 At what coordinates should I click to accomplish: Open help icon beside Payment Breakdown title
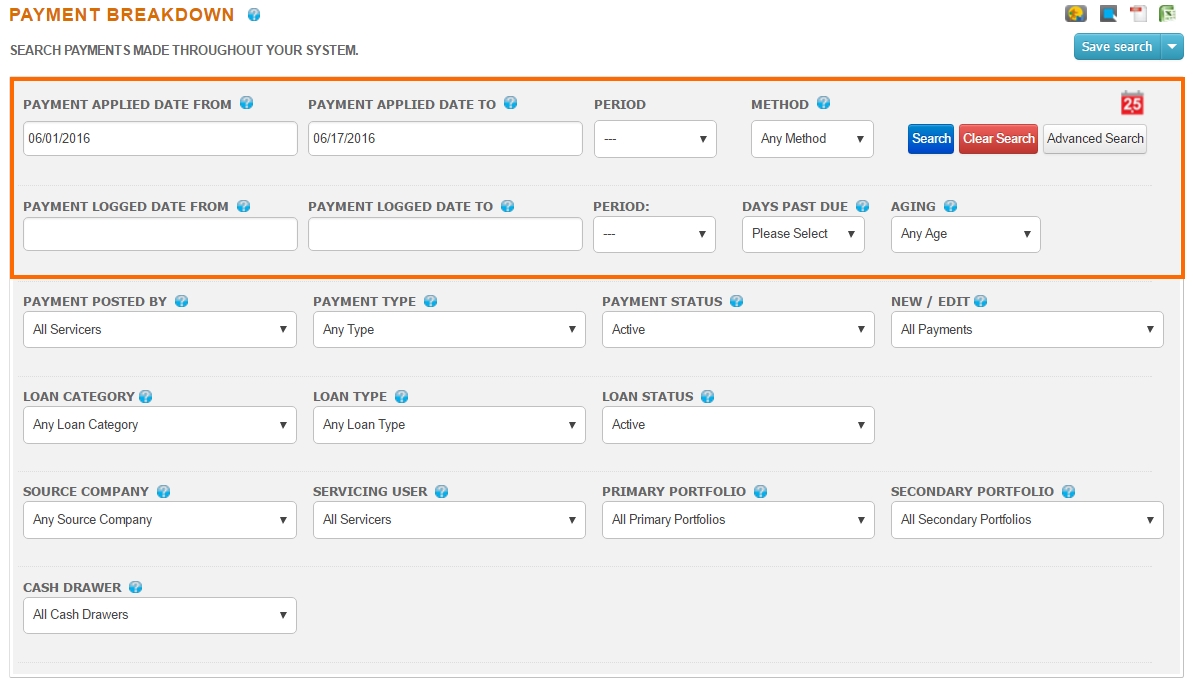pos(254,14)
